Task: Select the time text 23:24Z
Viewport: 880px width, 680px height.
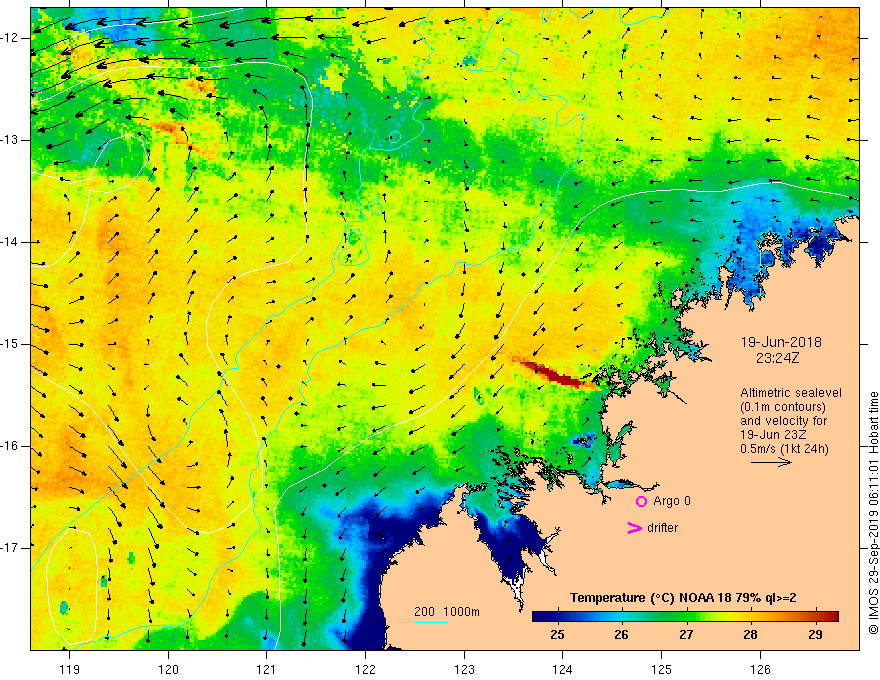Action: click(x=777, y=358)
